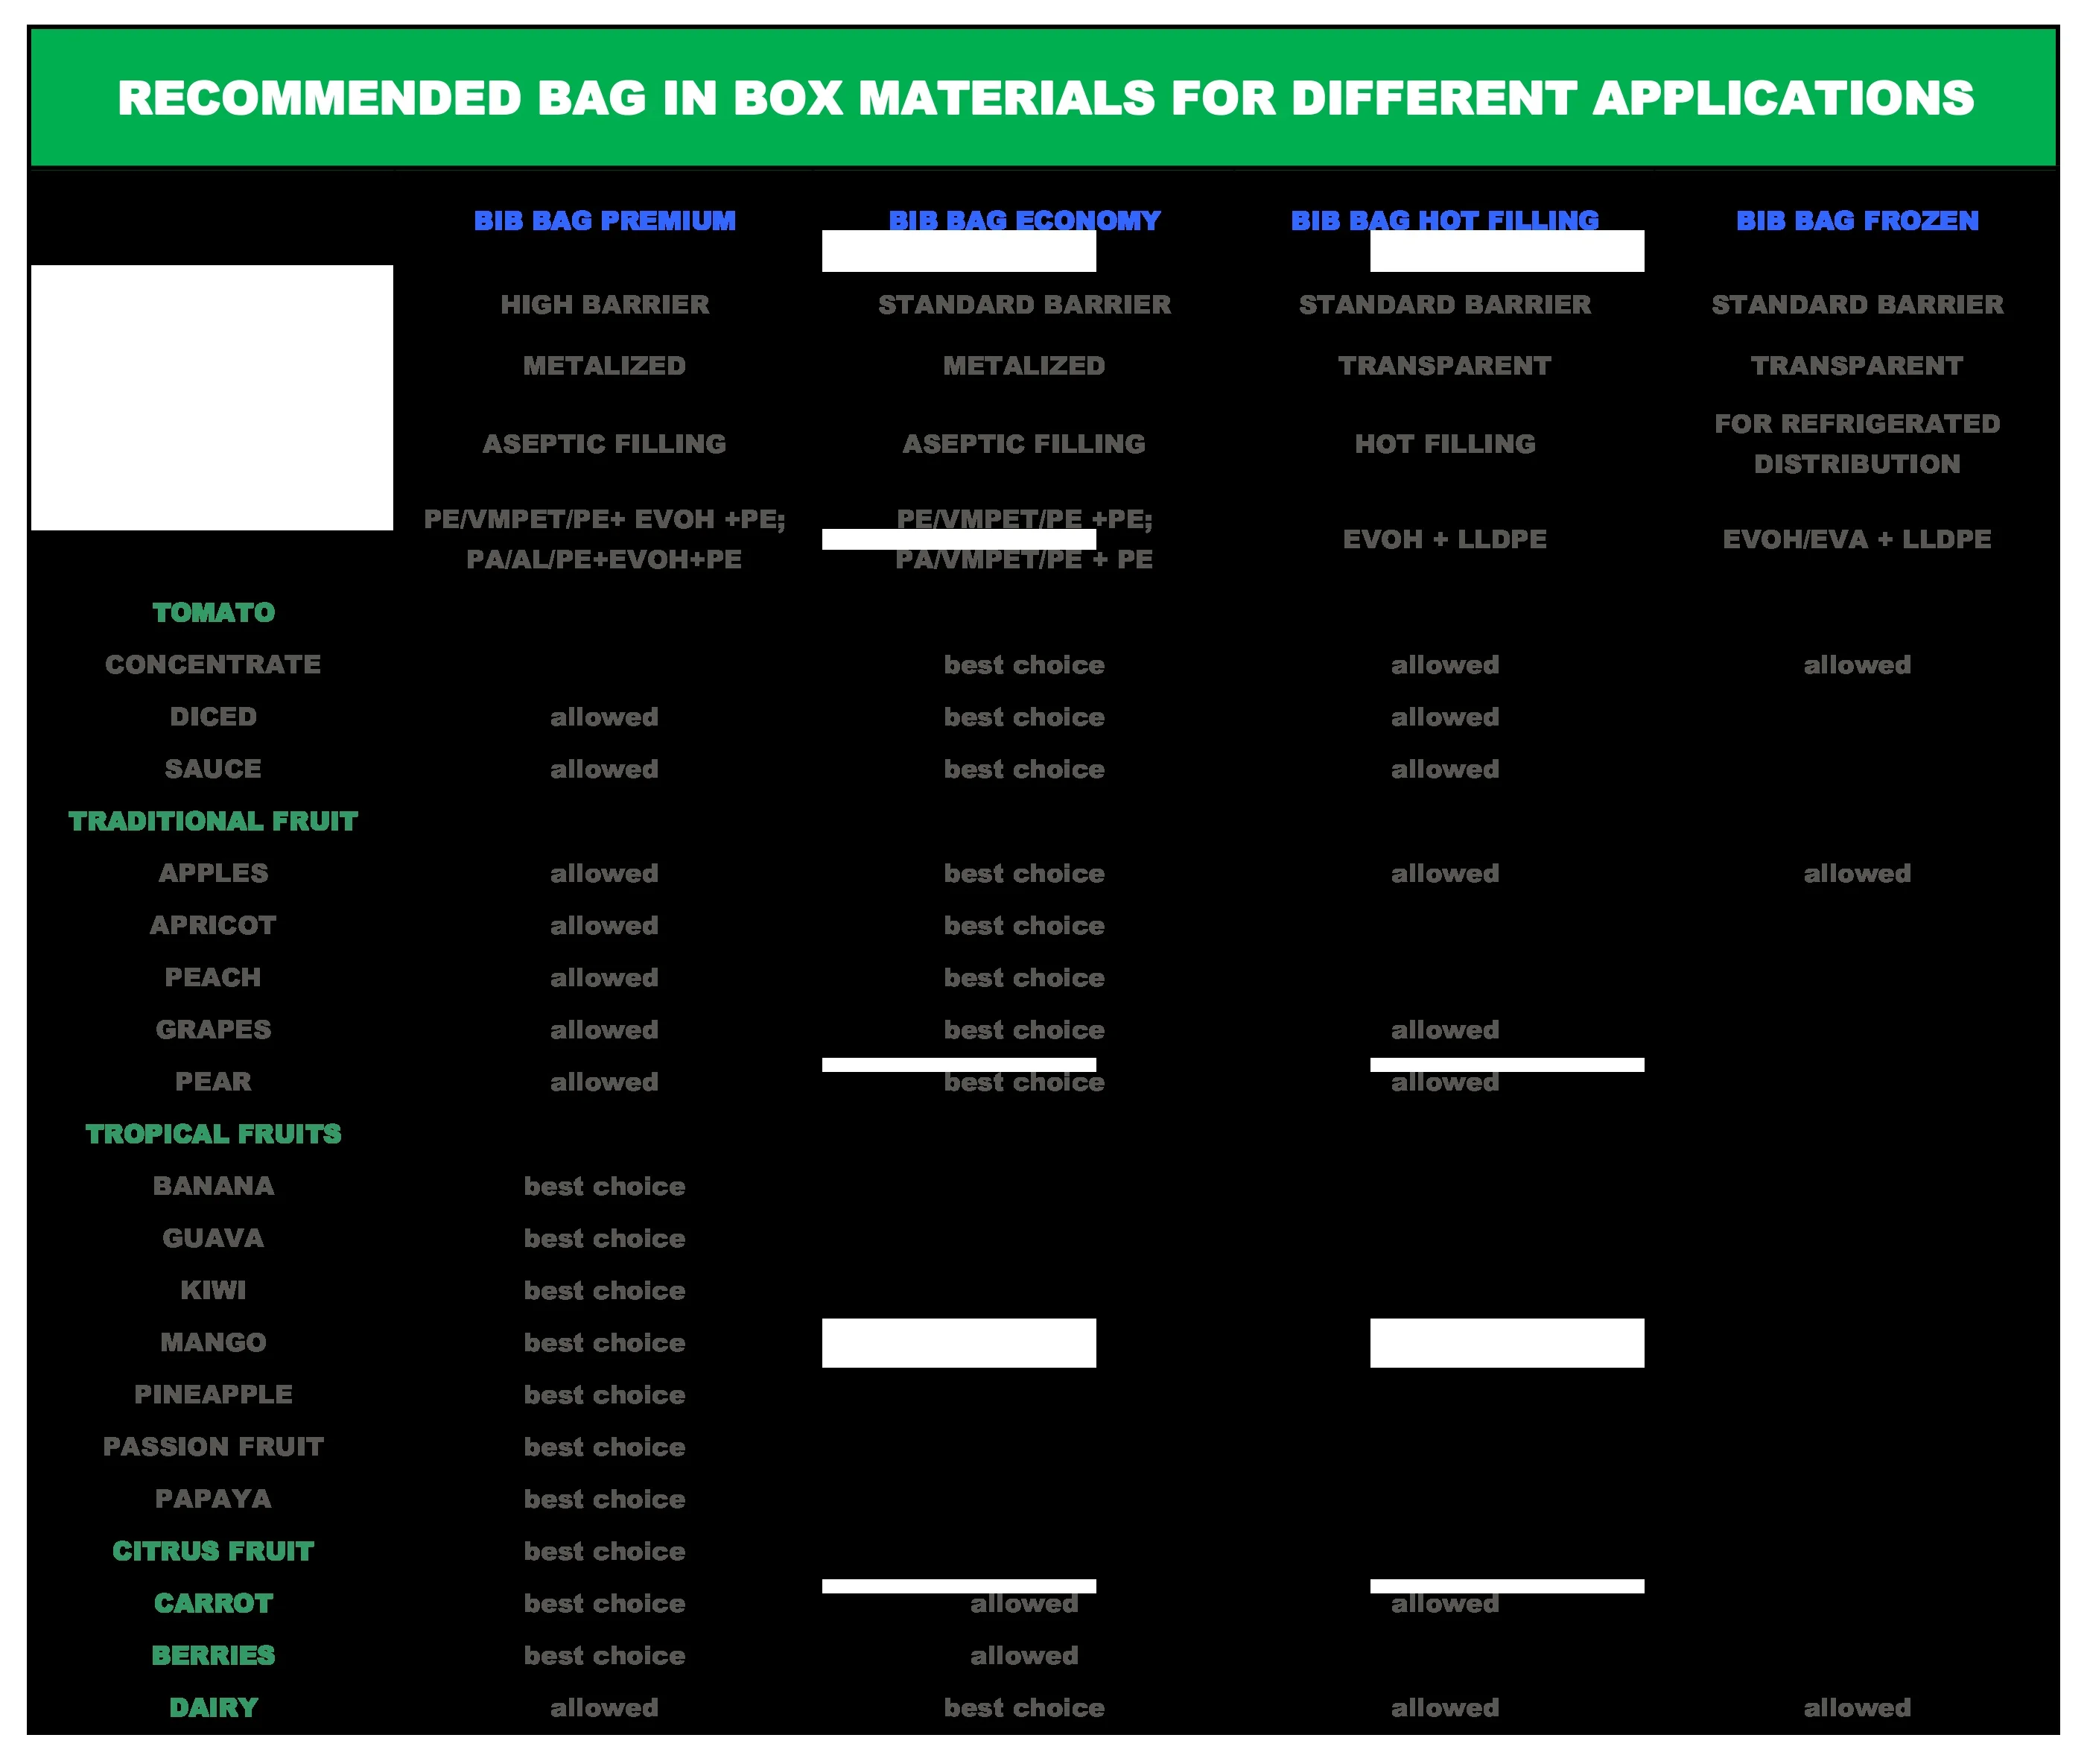Click KIWI's best choice Premium cell
Image resolution: width=2087 pixels, height=1764 pixels.
click(604, 1290)
